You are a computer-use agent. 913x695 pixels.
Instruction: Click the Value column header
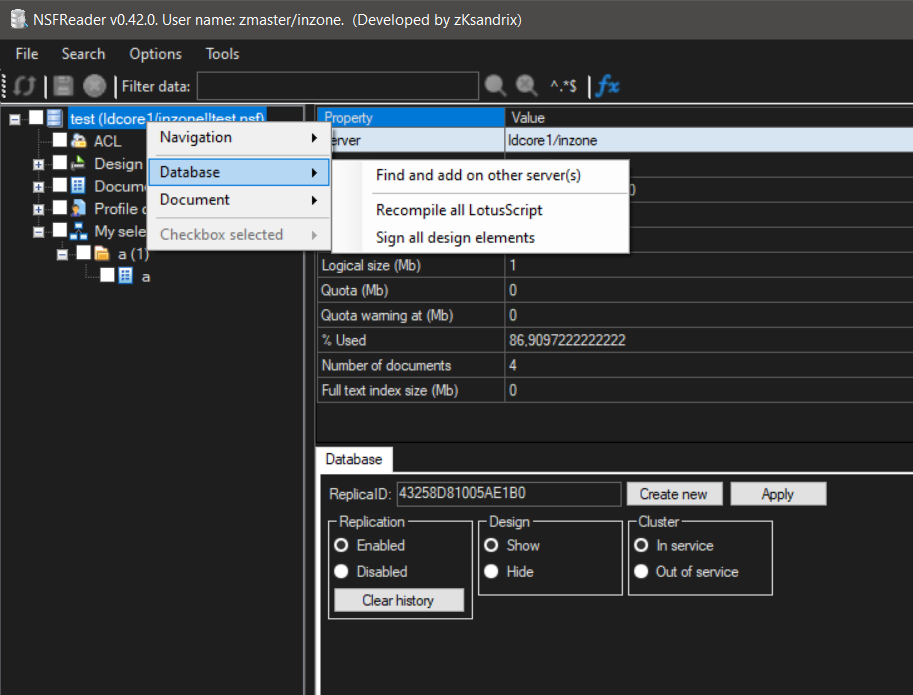click(x=709, y=118)
